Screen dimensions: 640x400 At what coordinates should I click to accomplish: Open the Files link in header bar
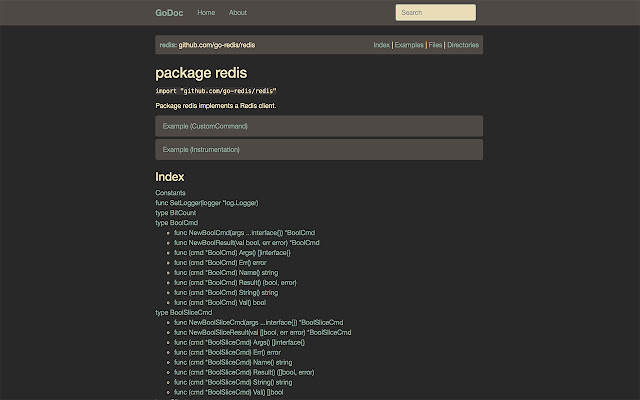(x=435, y=45)
